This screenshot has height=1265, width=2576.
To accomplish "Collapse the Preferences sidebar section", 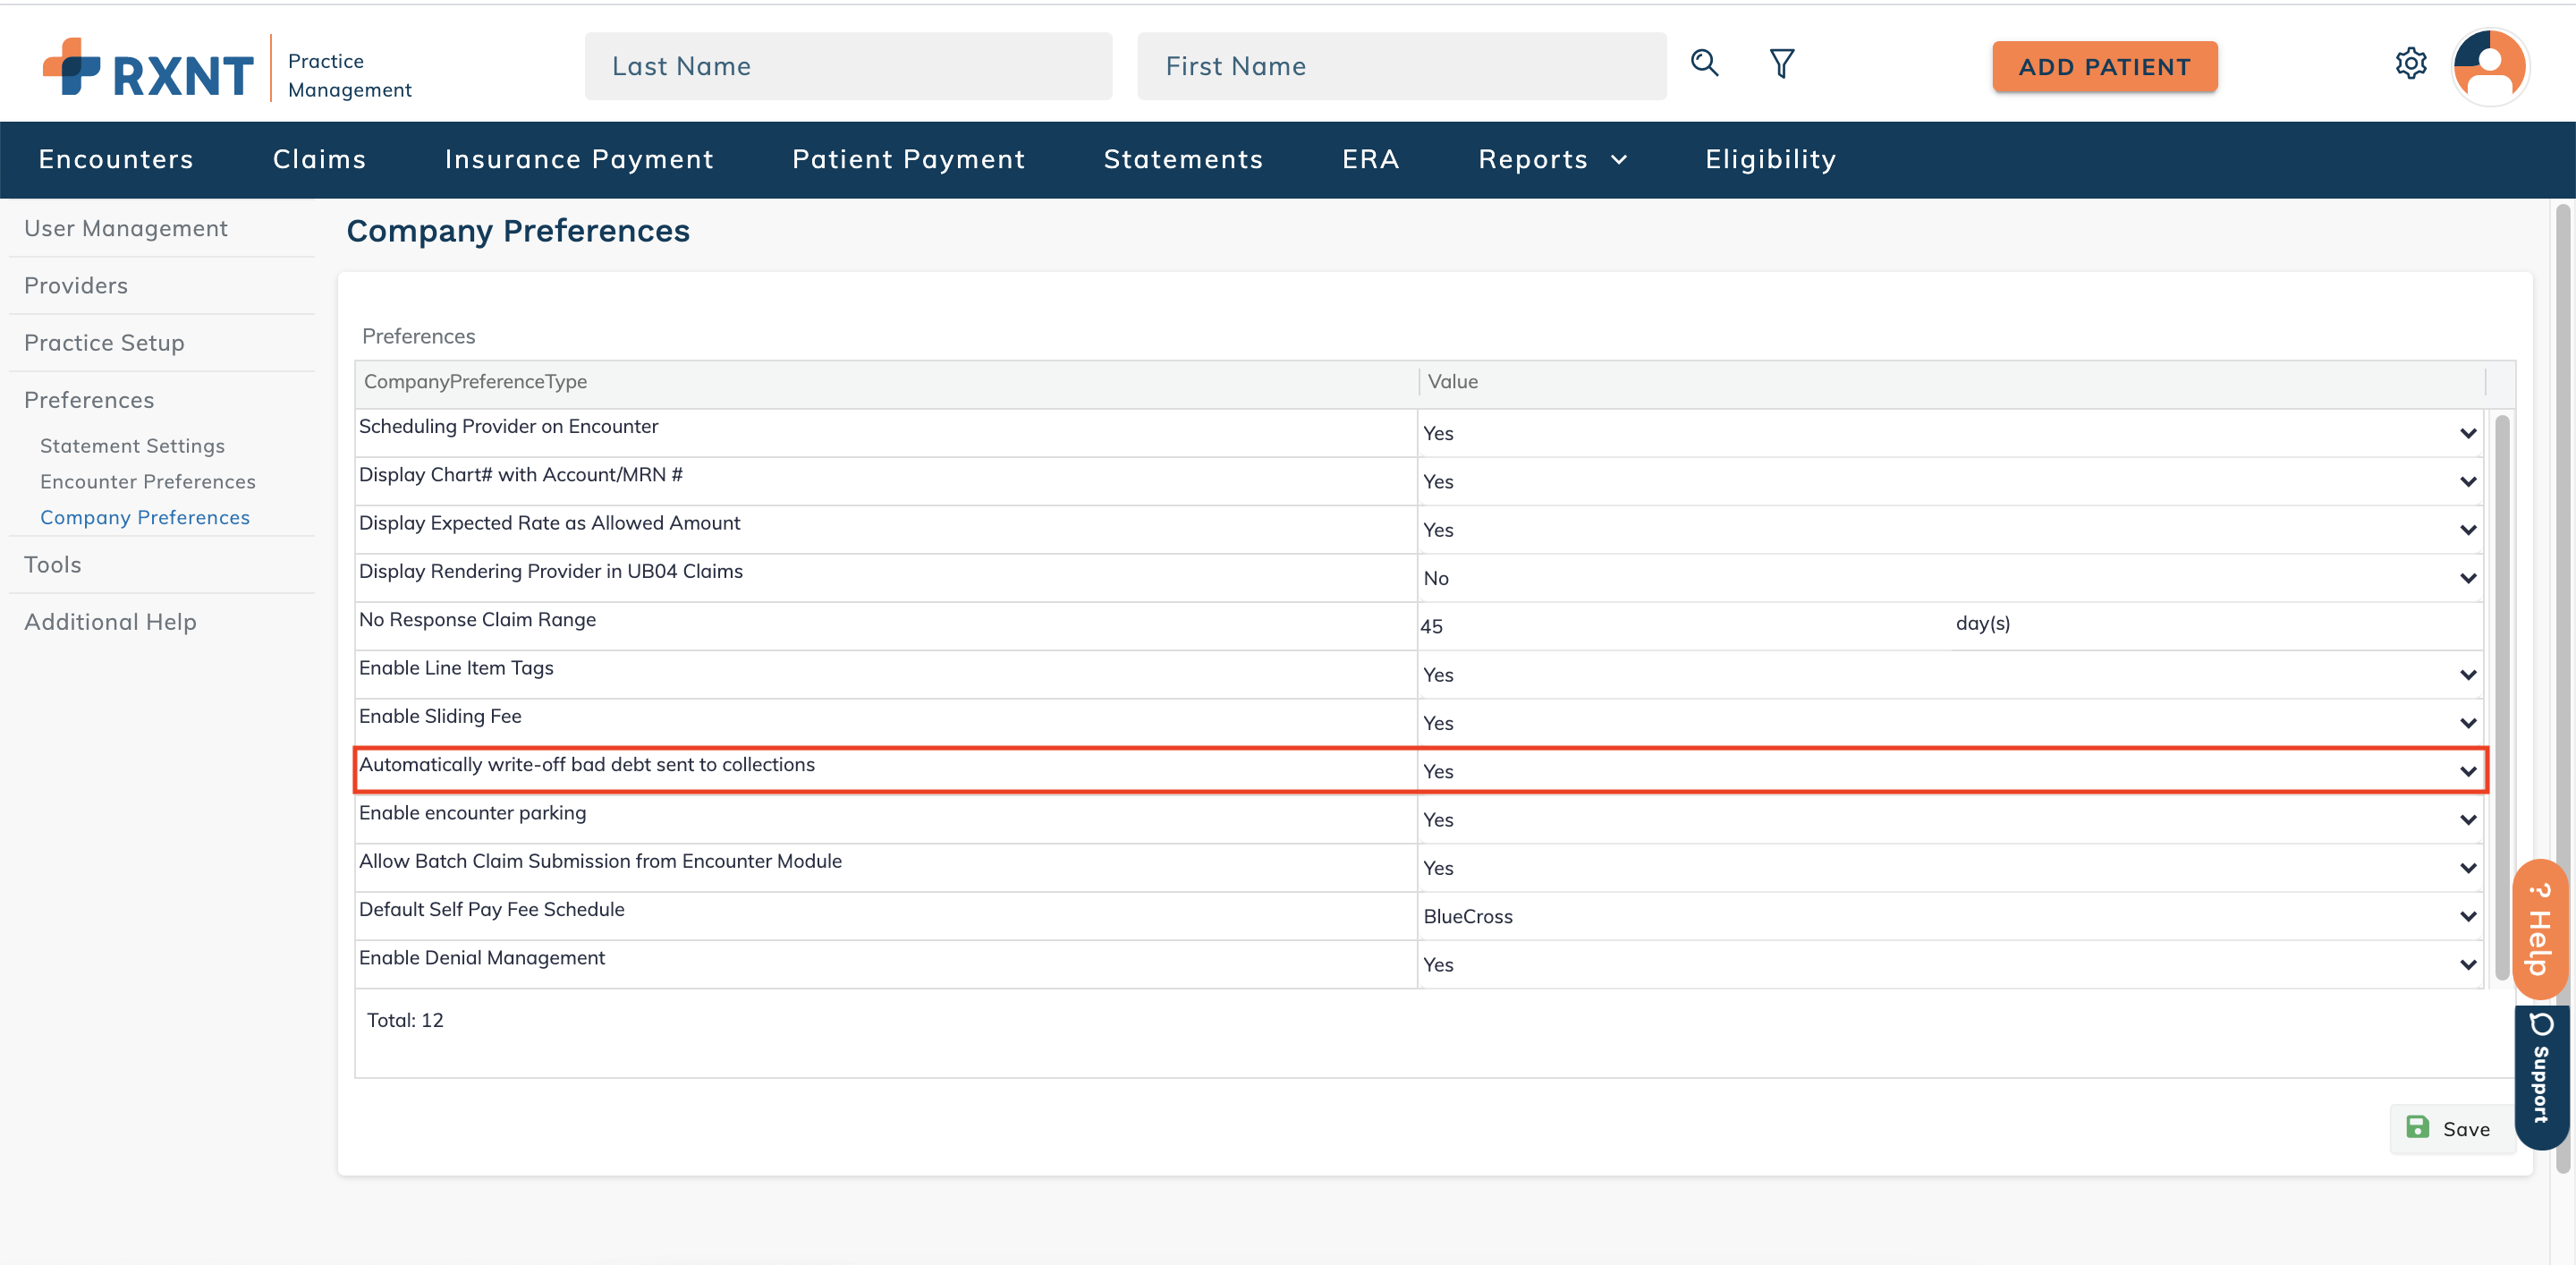I will click(89, 400).
